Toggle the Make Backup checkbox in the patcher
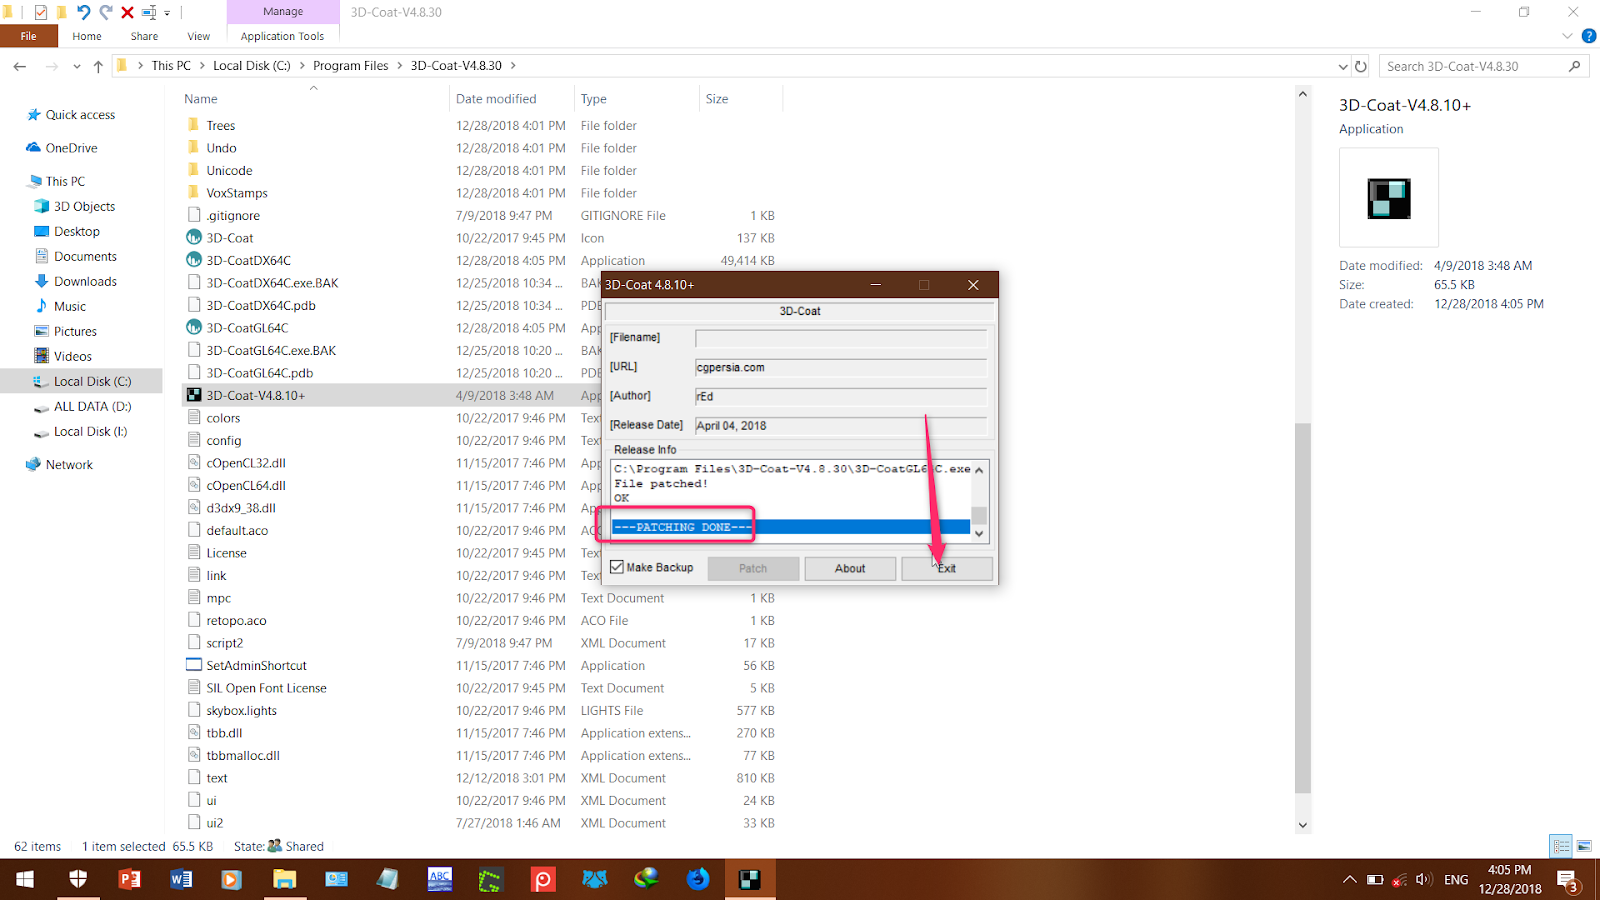 (617, 567)
